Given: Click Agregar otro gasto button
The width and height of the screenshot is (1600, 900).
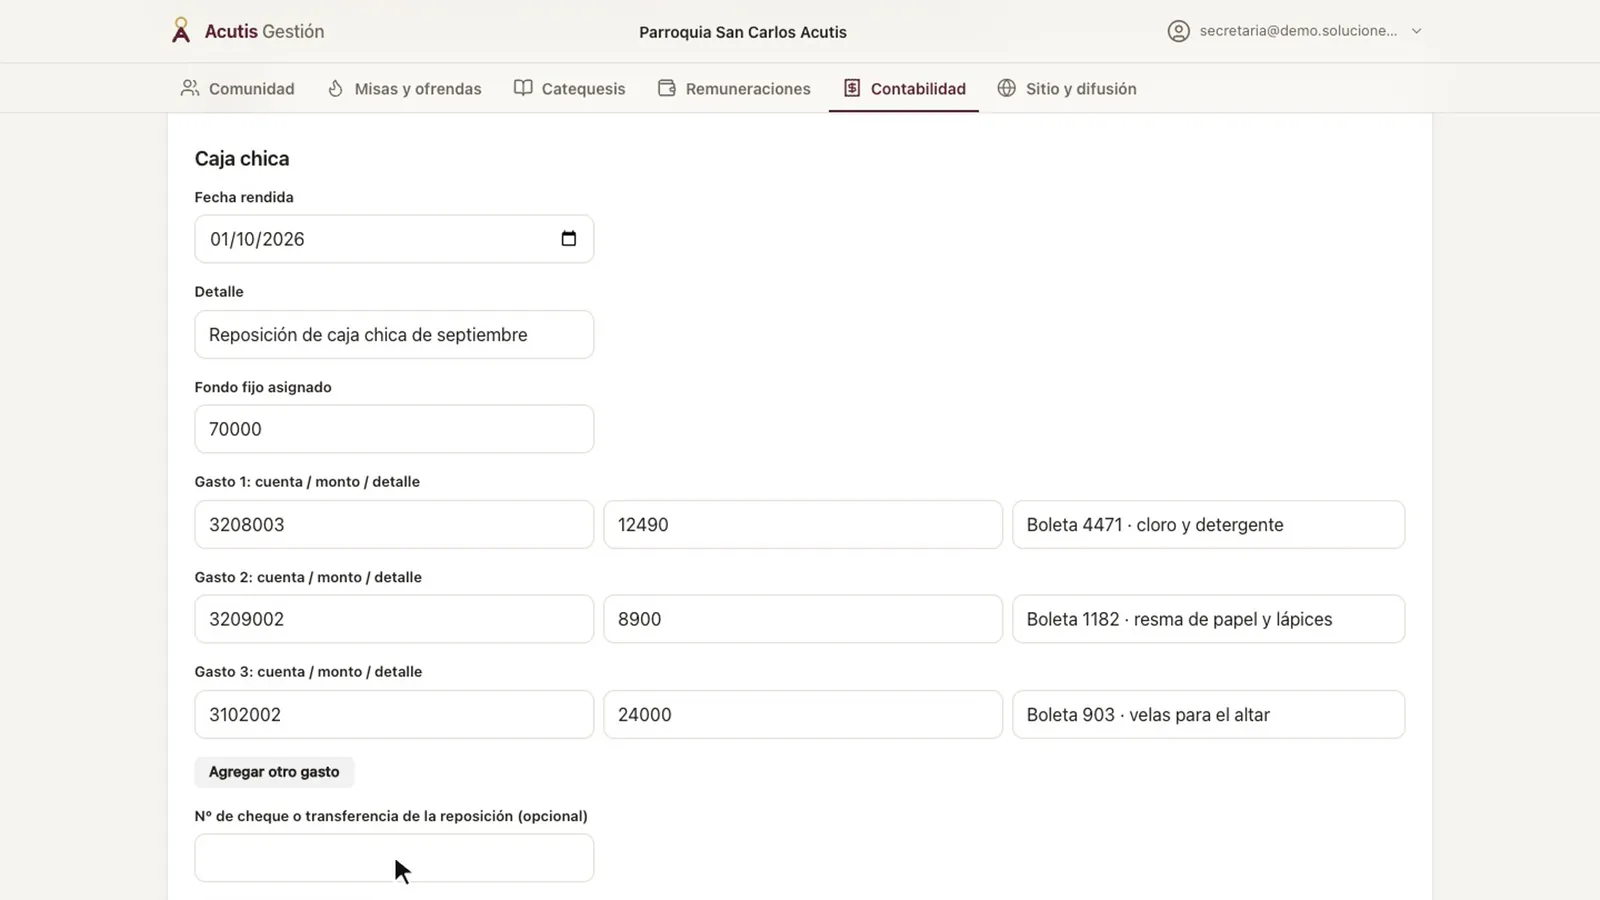Looking at the screenshot, I should 274,772.
